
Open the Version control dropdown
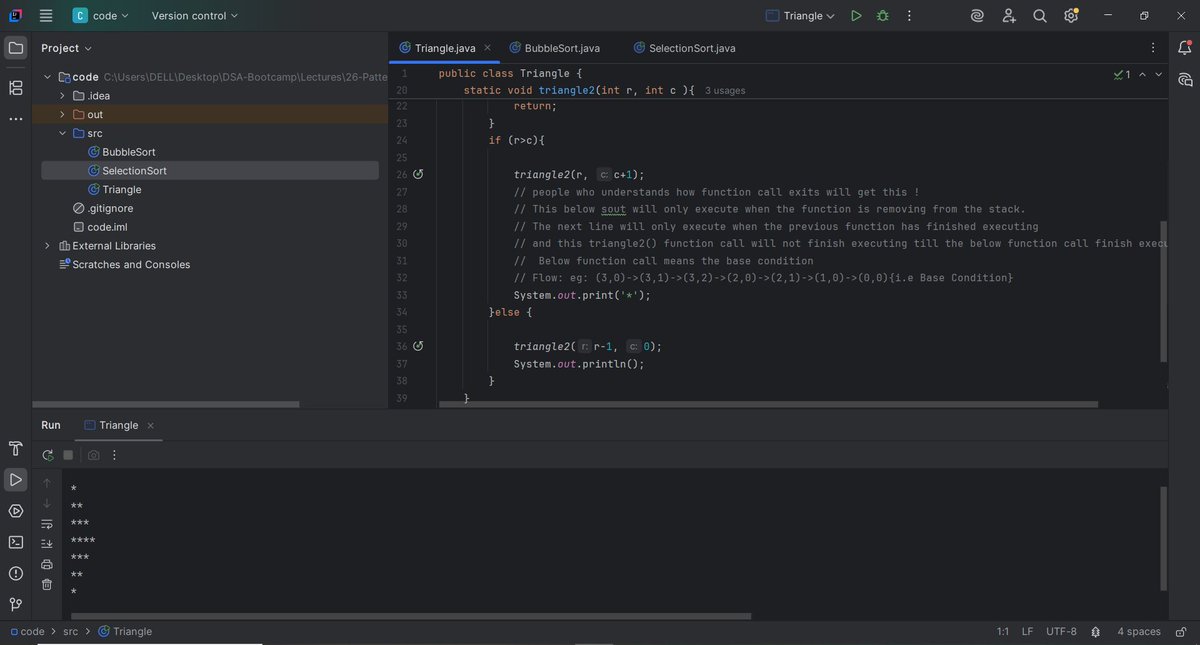pos(195,16)
